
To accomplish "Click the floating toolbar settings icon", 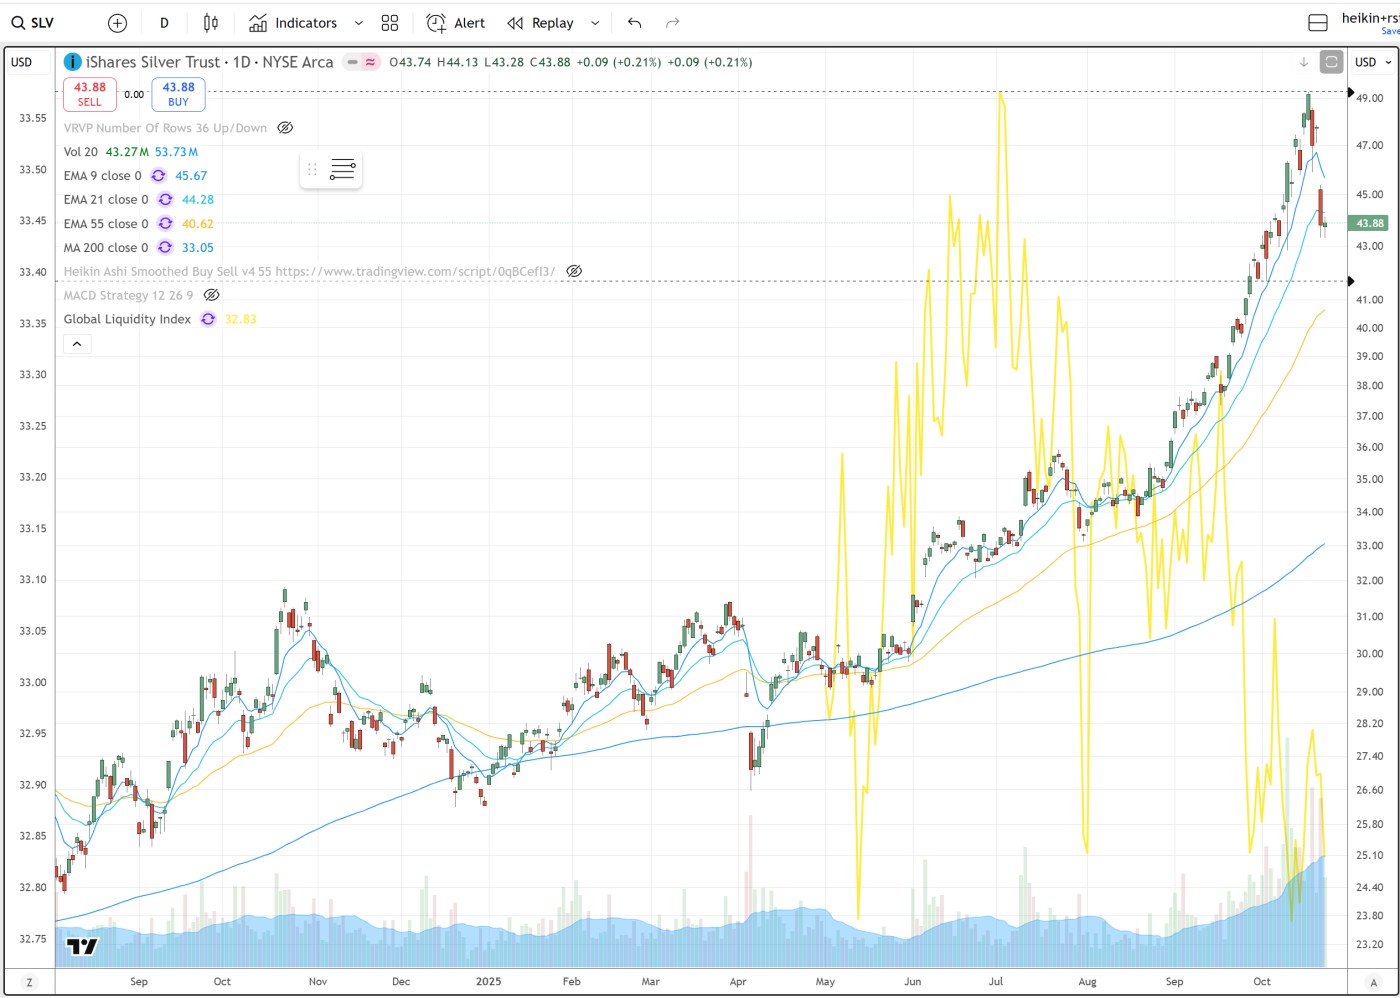I will [342, 170].
